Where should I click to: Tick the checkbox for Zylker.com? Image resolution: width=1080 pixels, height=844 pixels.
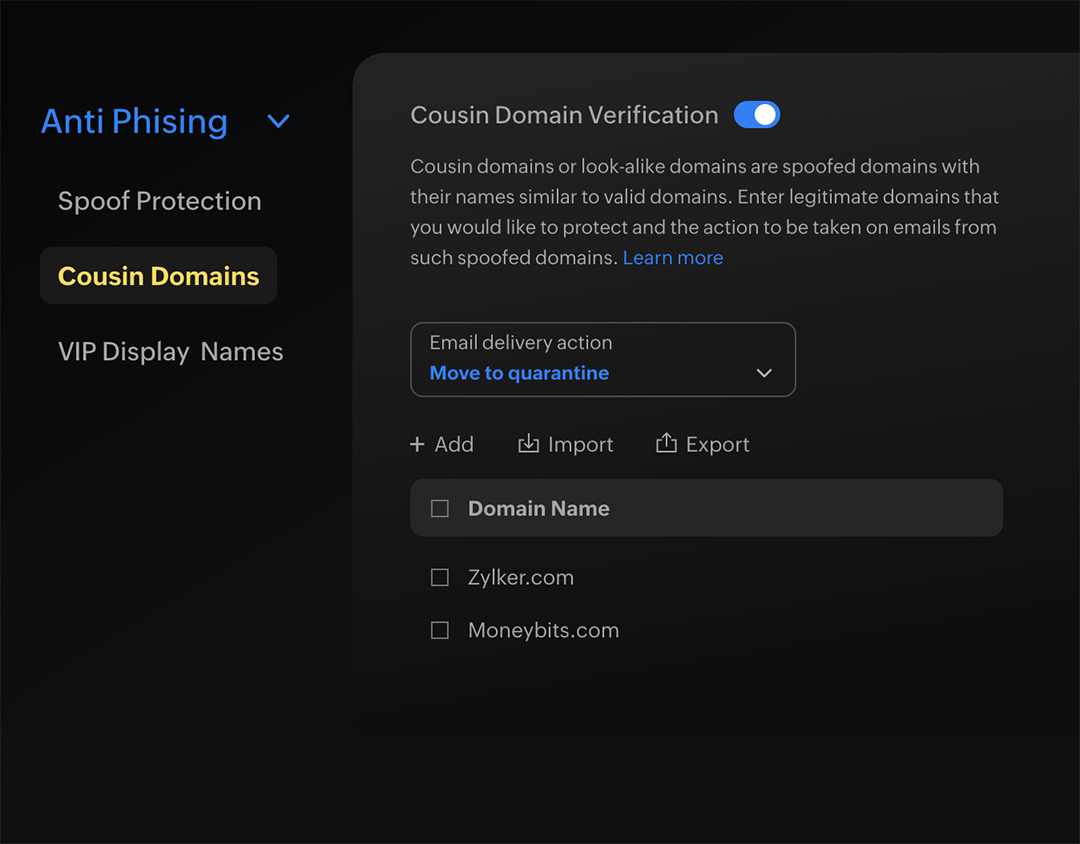(439, 578)
